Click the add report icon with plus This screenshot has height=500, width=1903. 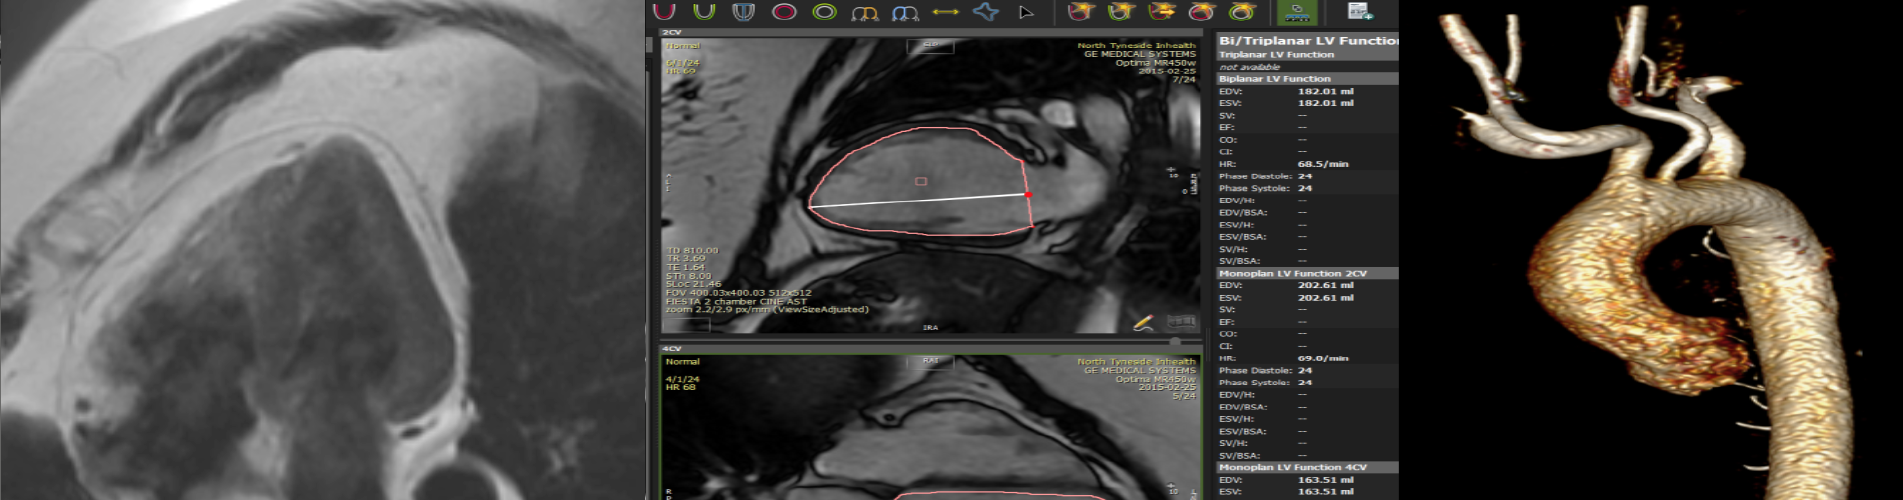pos(1359,12)
